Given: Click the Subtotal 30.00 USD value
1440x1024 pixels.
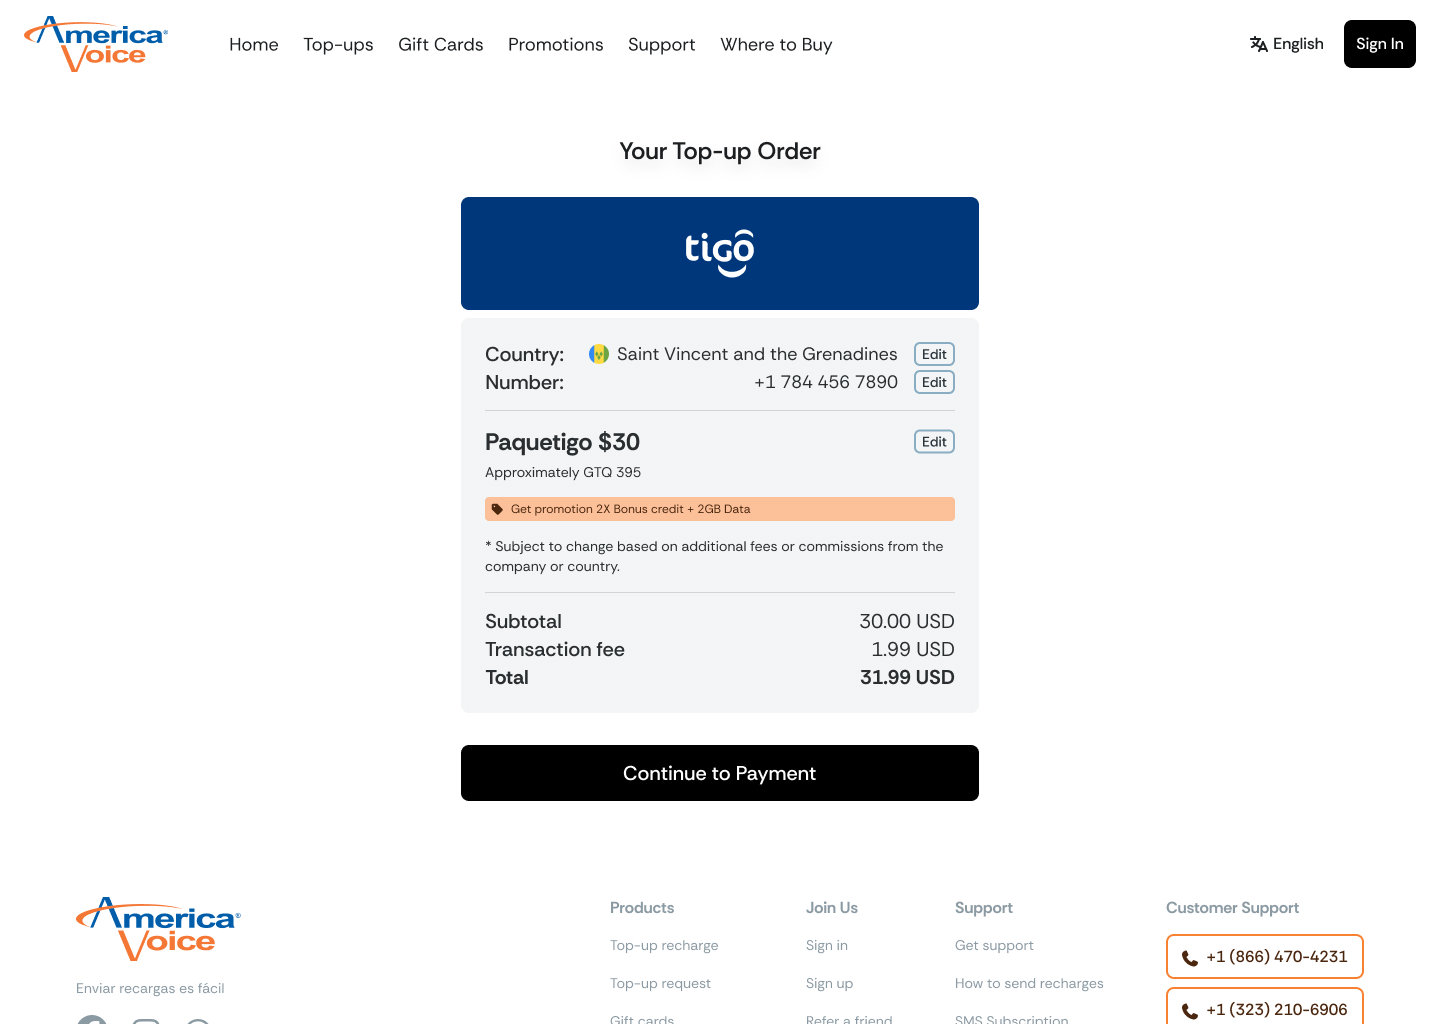Looking at the screenshot, I should pos(907,621).
